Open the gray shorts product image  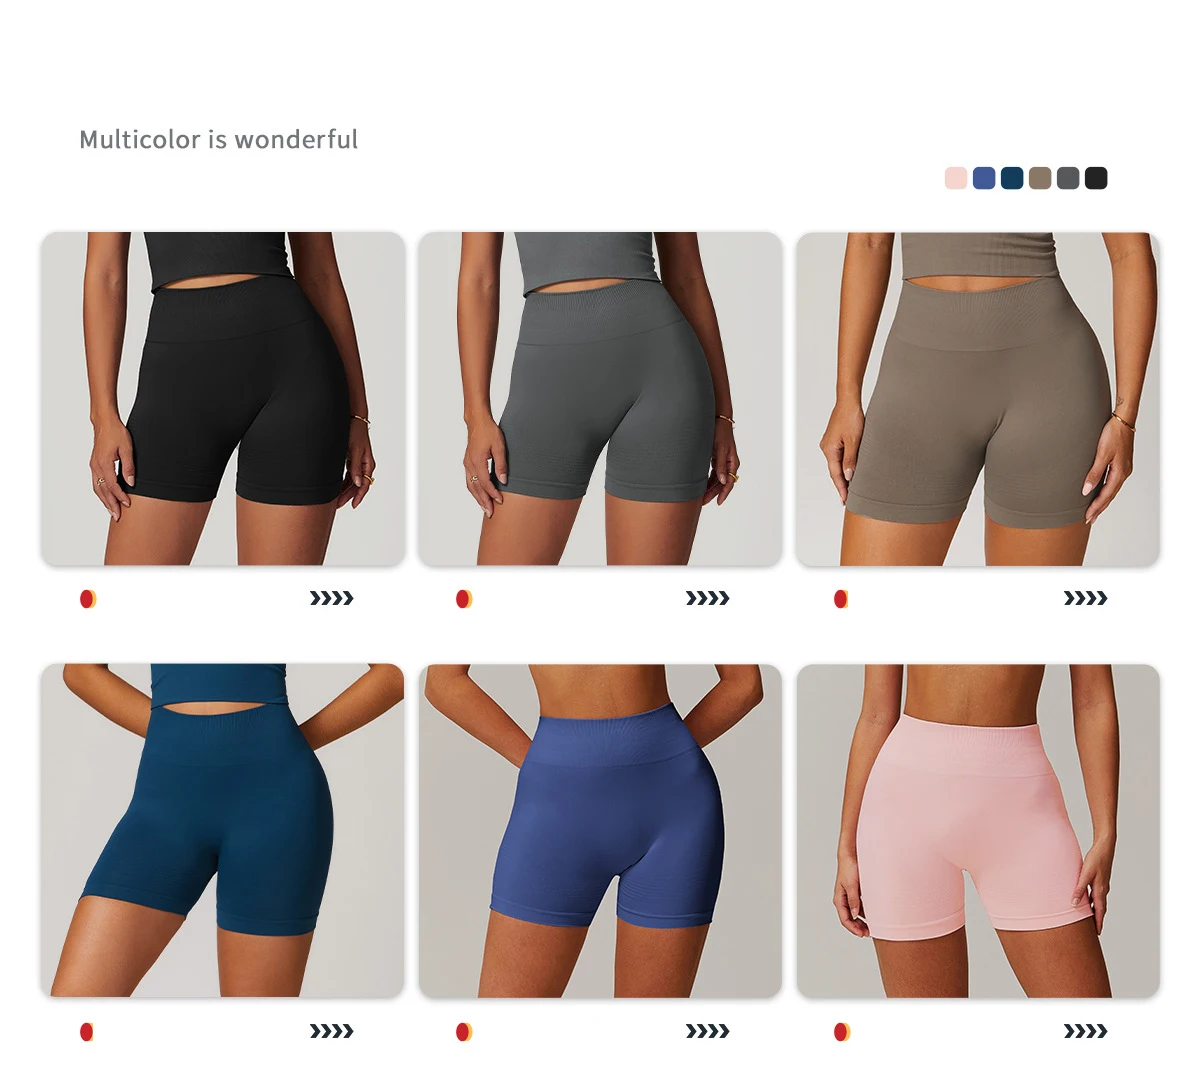click(x=600, y=399)
